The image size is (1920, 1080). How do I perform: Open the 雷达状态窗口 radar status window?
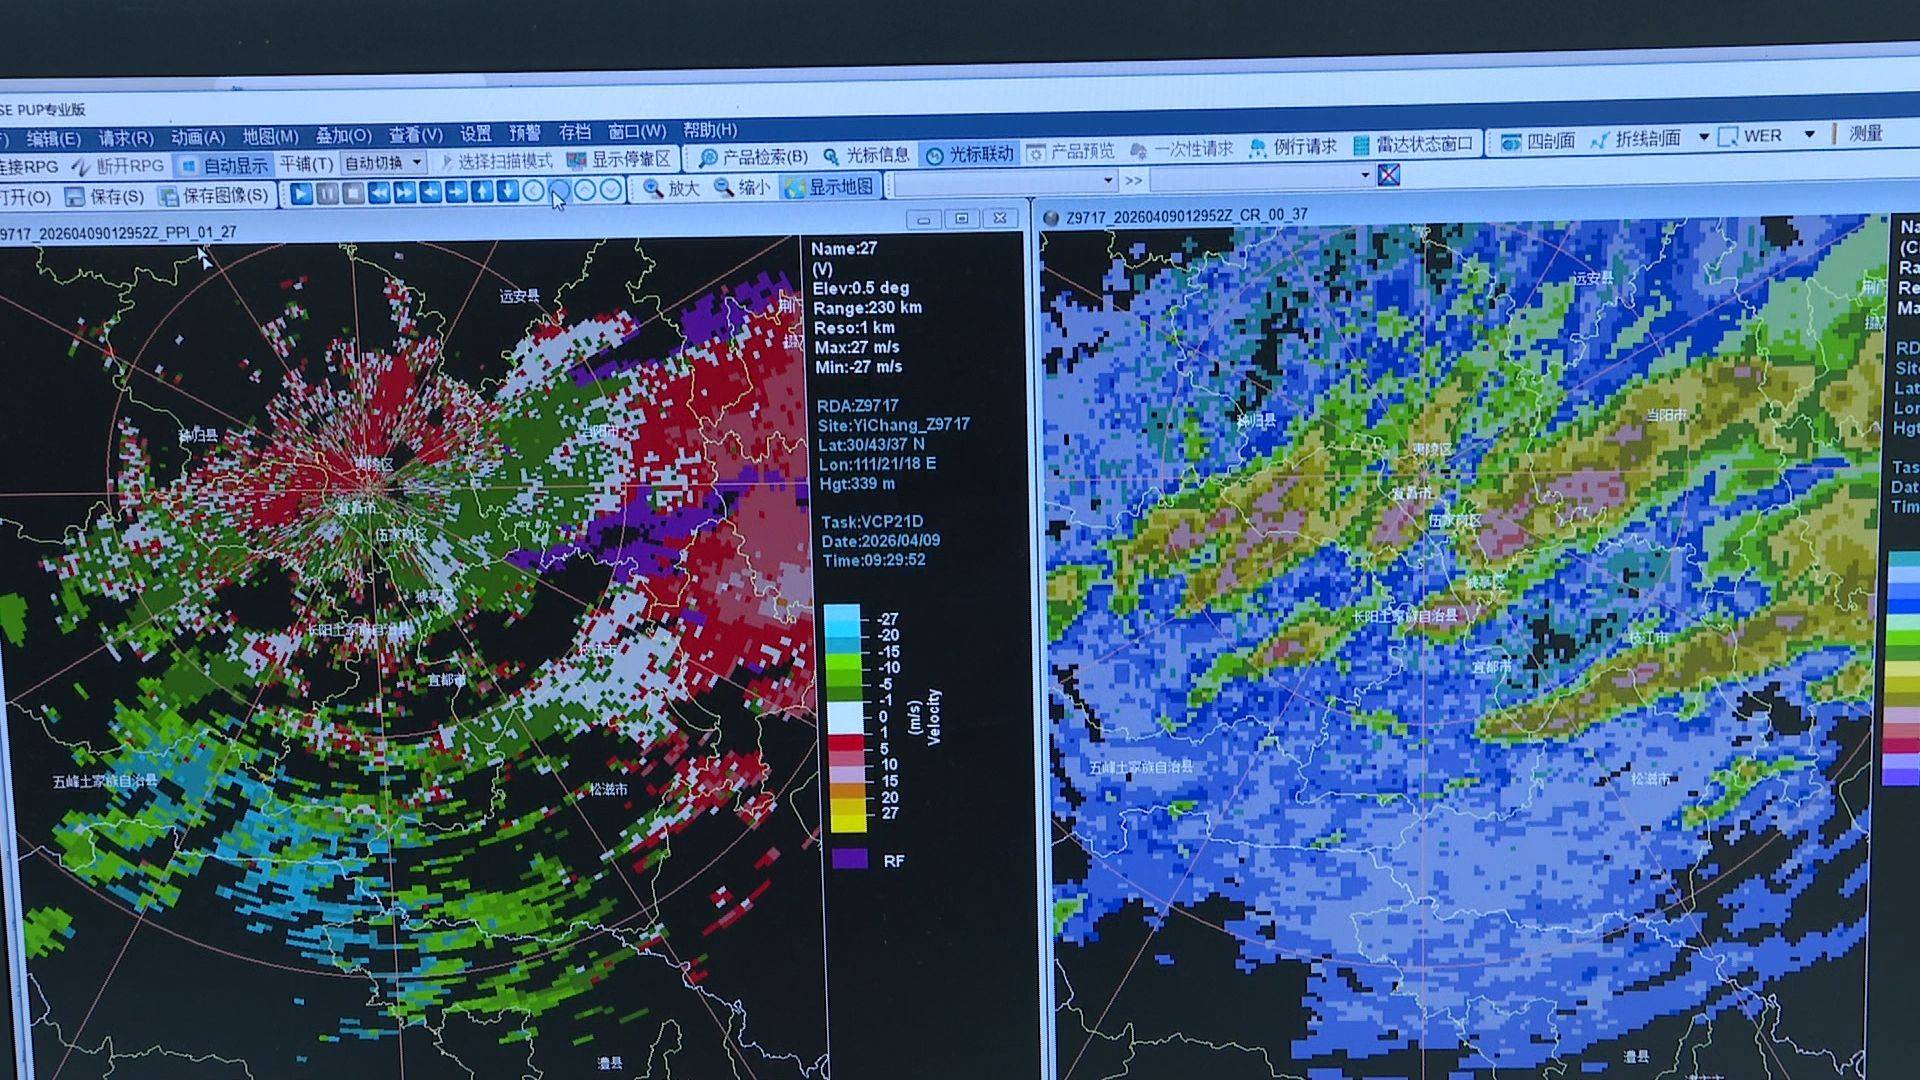1413,145
